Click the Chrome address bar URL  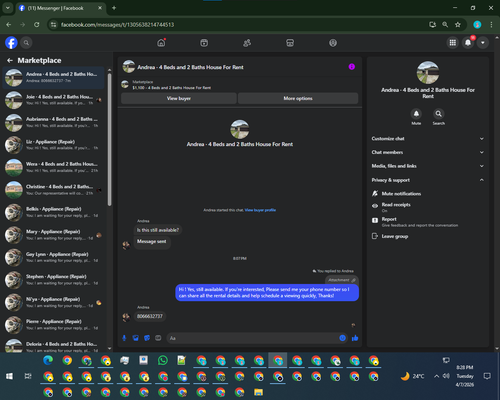coord(117,25)
